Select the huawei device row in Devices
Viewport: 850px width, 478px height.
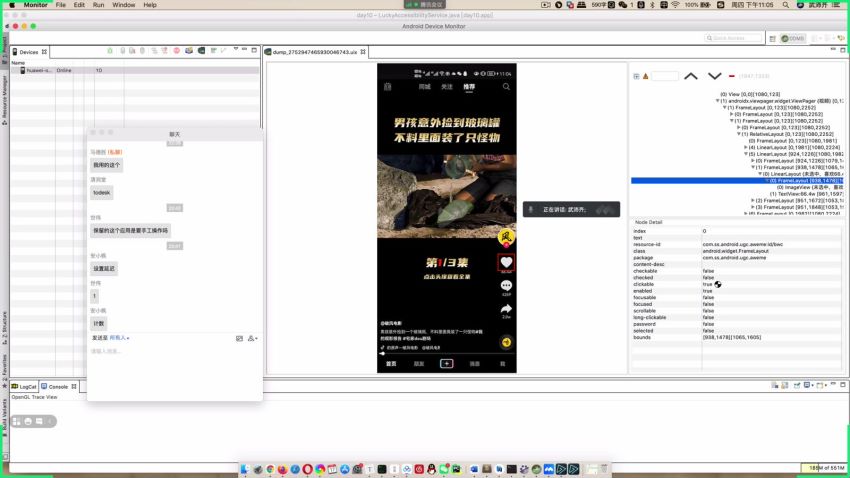point(134,70)
